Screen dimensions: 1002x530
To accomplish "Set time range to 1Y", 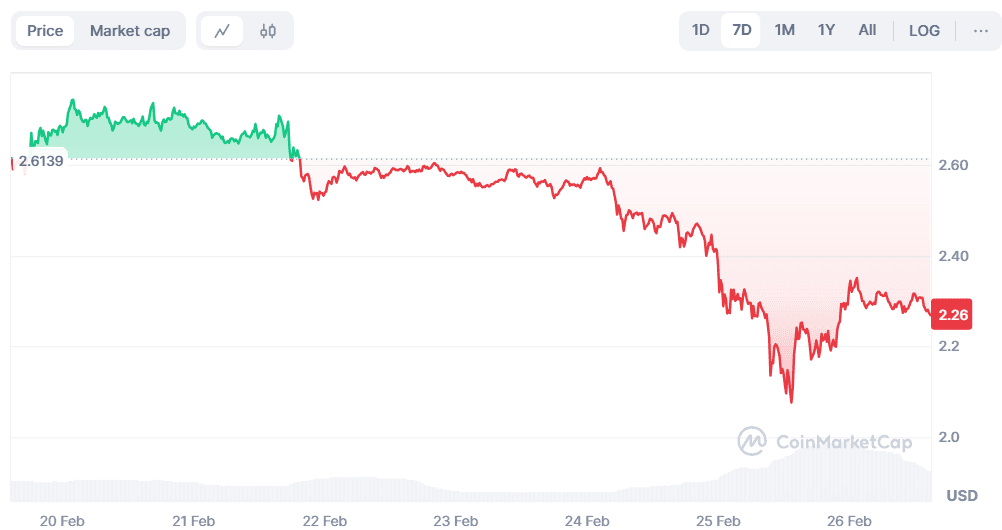I will coord(826,30).
